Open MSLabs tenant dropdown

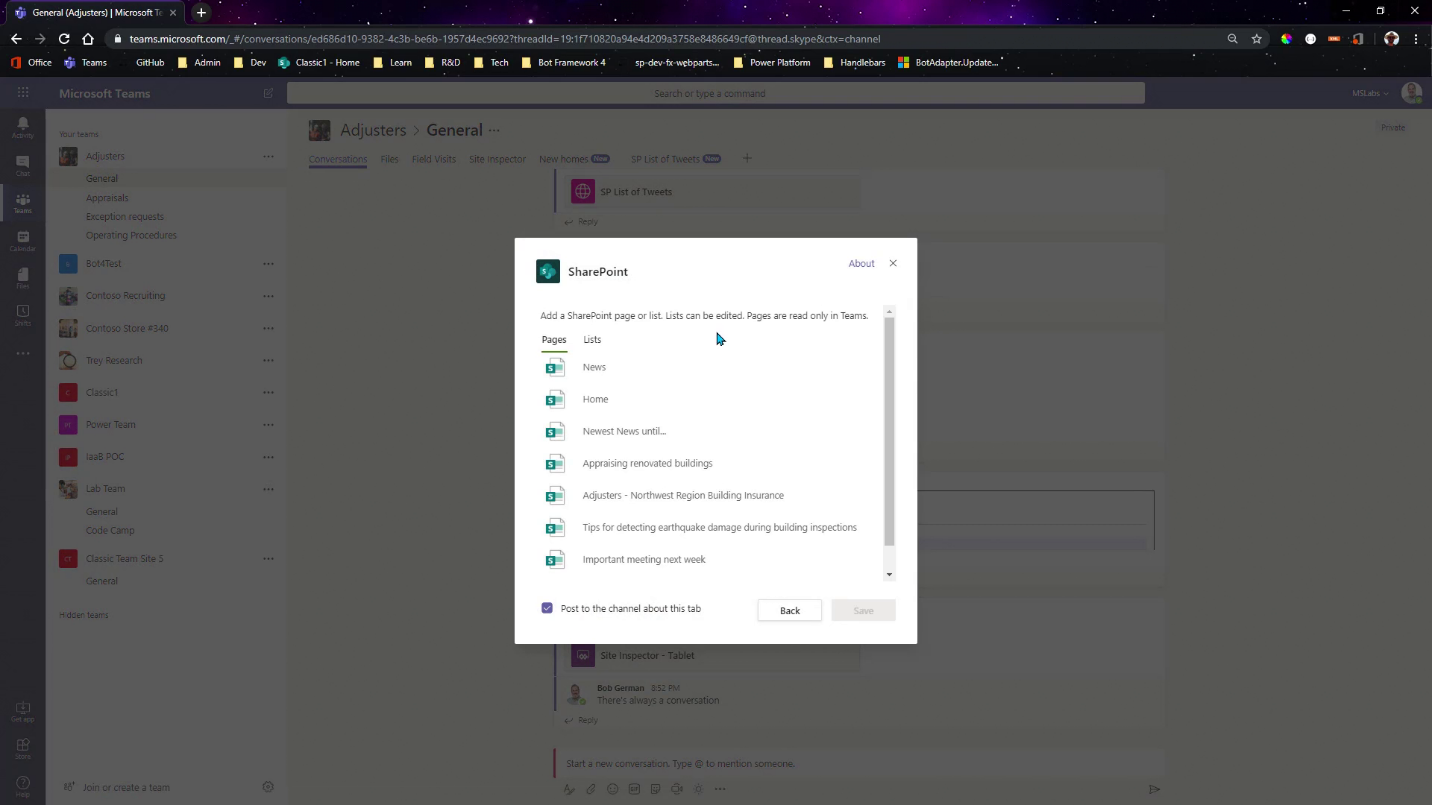point(1370,93)
